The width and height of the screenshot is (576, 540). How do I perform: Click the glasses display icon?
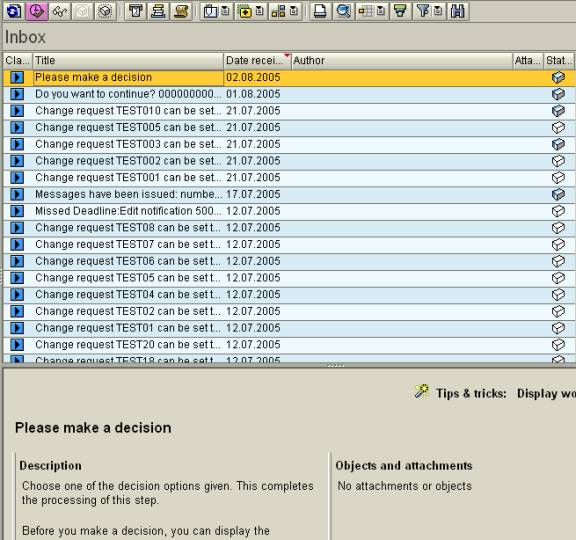coord(60,11)
